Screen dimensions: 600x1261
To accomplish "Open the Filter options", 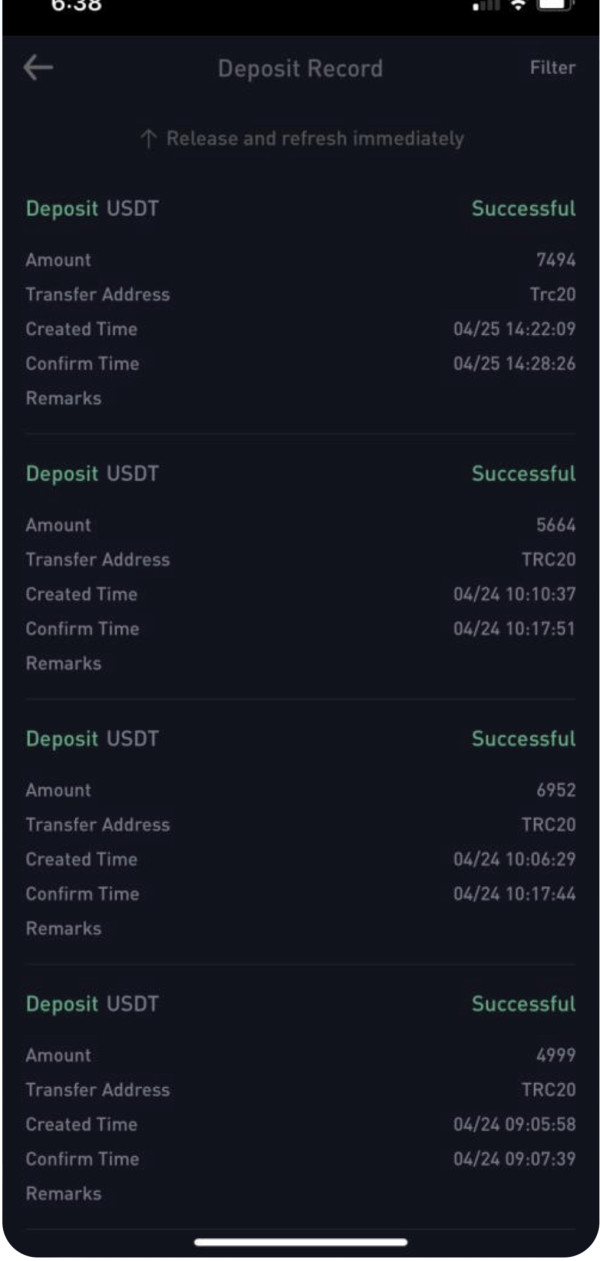I will (x=552, y=68).
